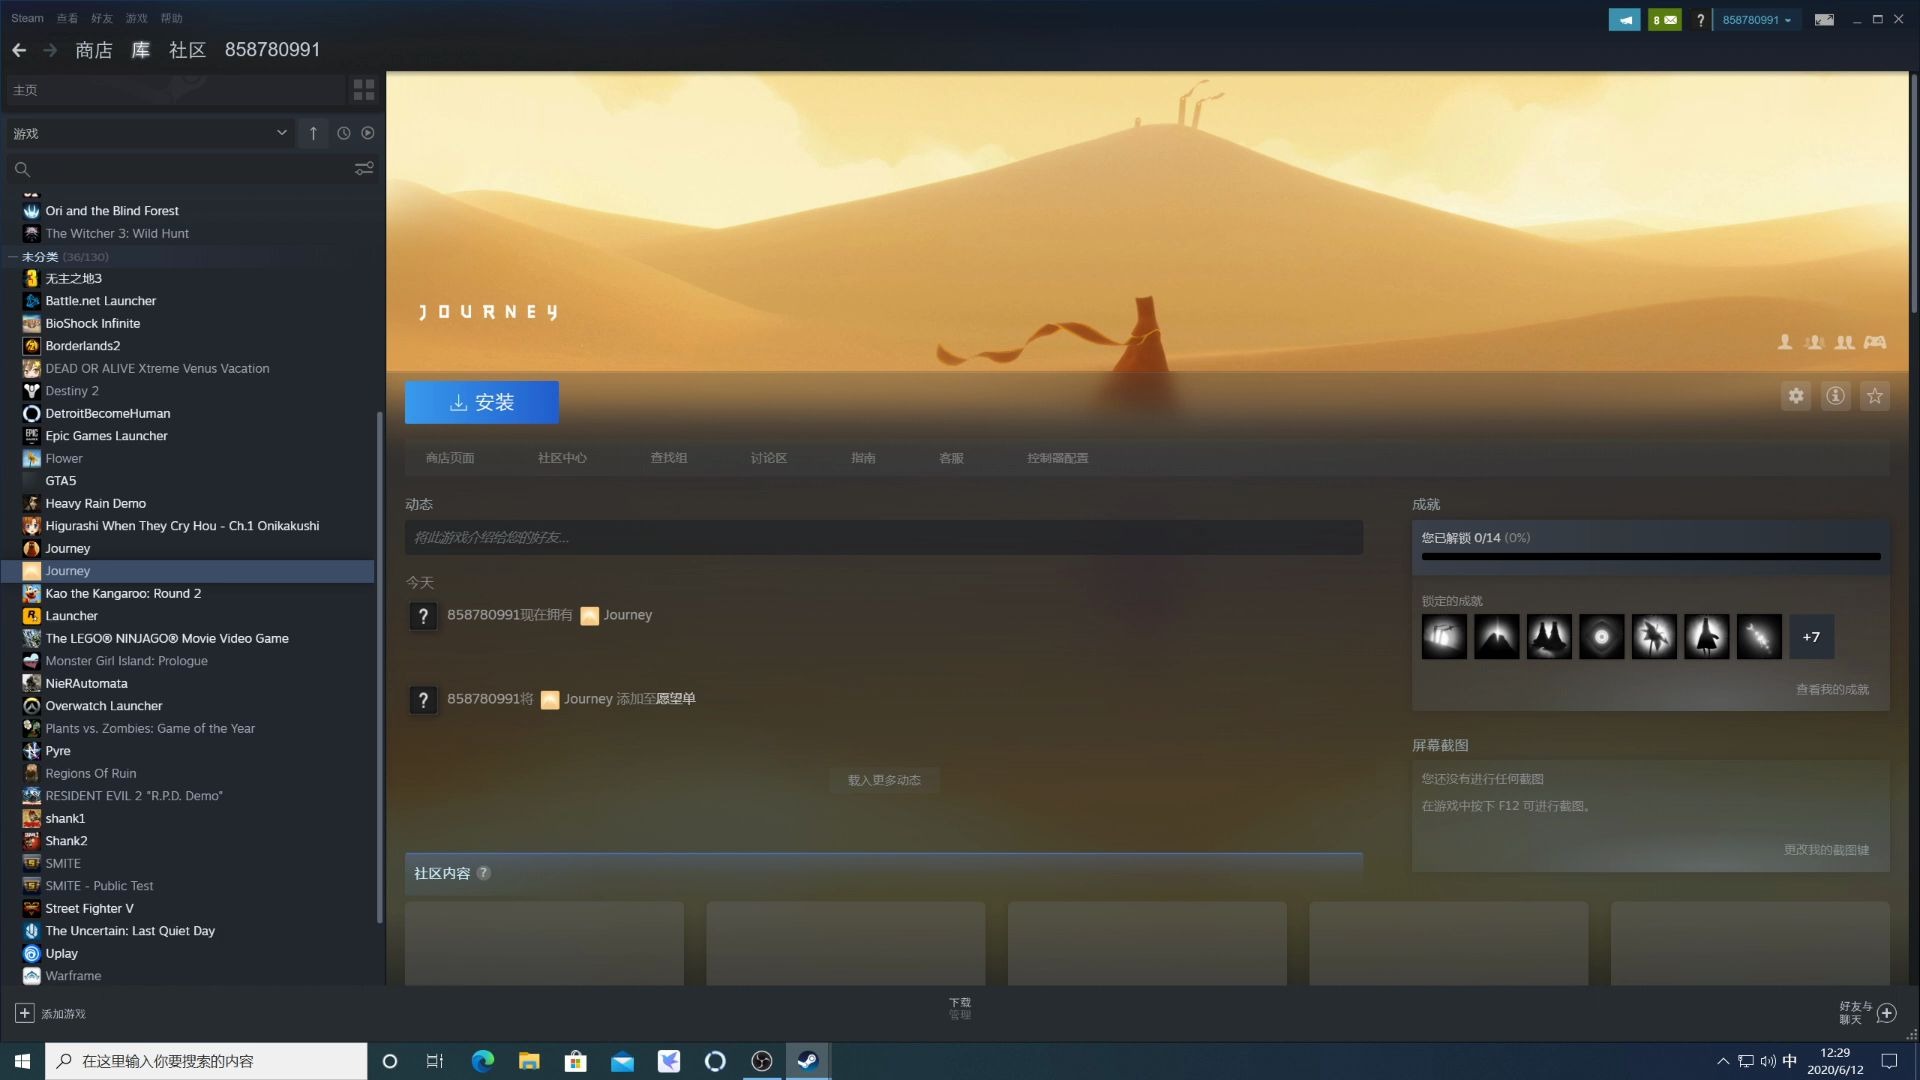This screenshot has width=1920, height=1080.
Task: Go to the Library tab
Action: [141, 50]
